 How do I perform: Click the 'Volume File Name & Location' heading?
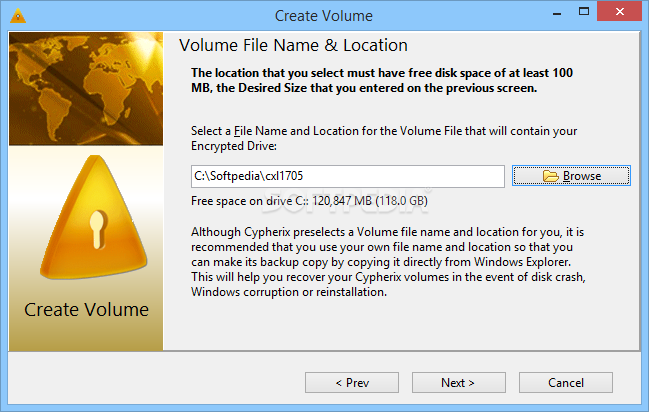(x=293, y=45)
